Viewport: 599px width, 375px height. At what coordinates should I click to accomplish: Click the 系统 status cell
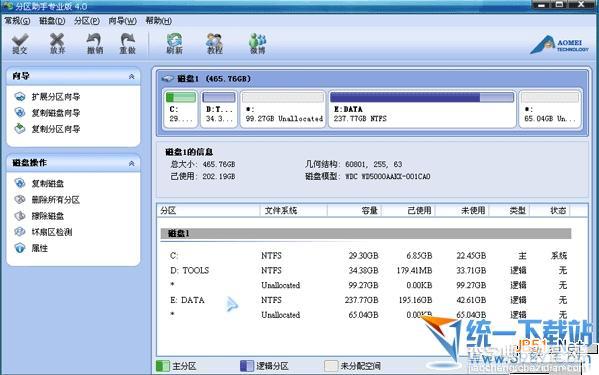(x=559, y=255)
